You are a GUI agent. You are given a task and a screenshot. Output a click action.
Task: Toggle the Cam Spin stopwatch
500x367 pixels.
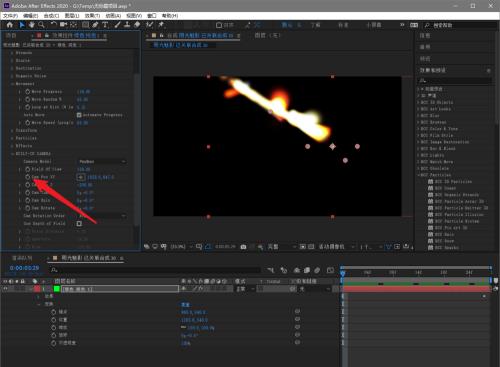pos(28,200)
